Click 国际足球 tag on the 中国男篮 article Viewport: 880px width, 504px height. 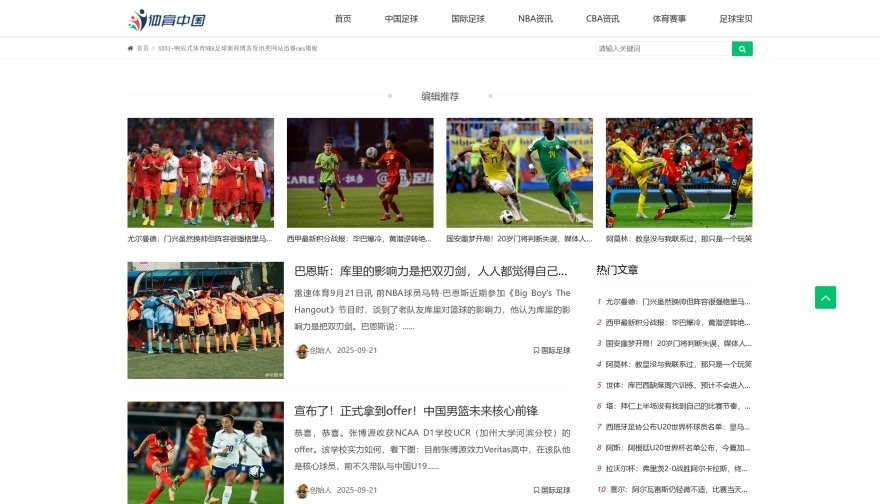point(552,490)
